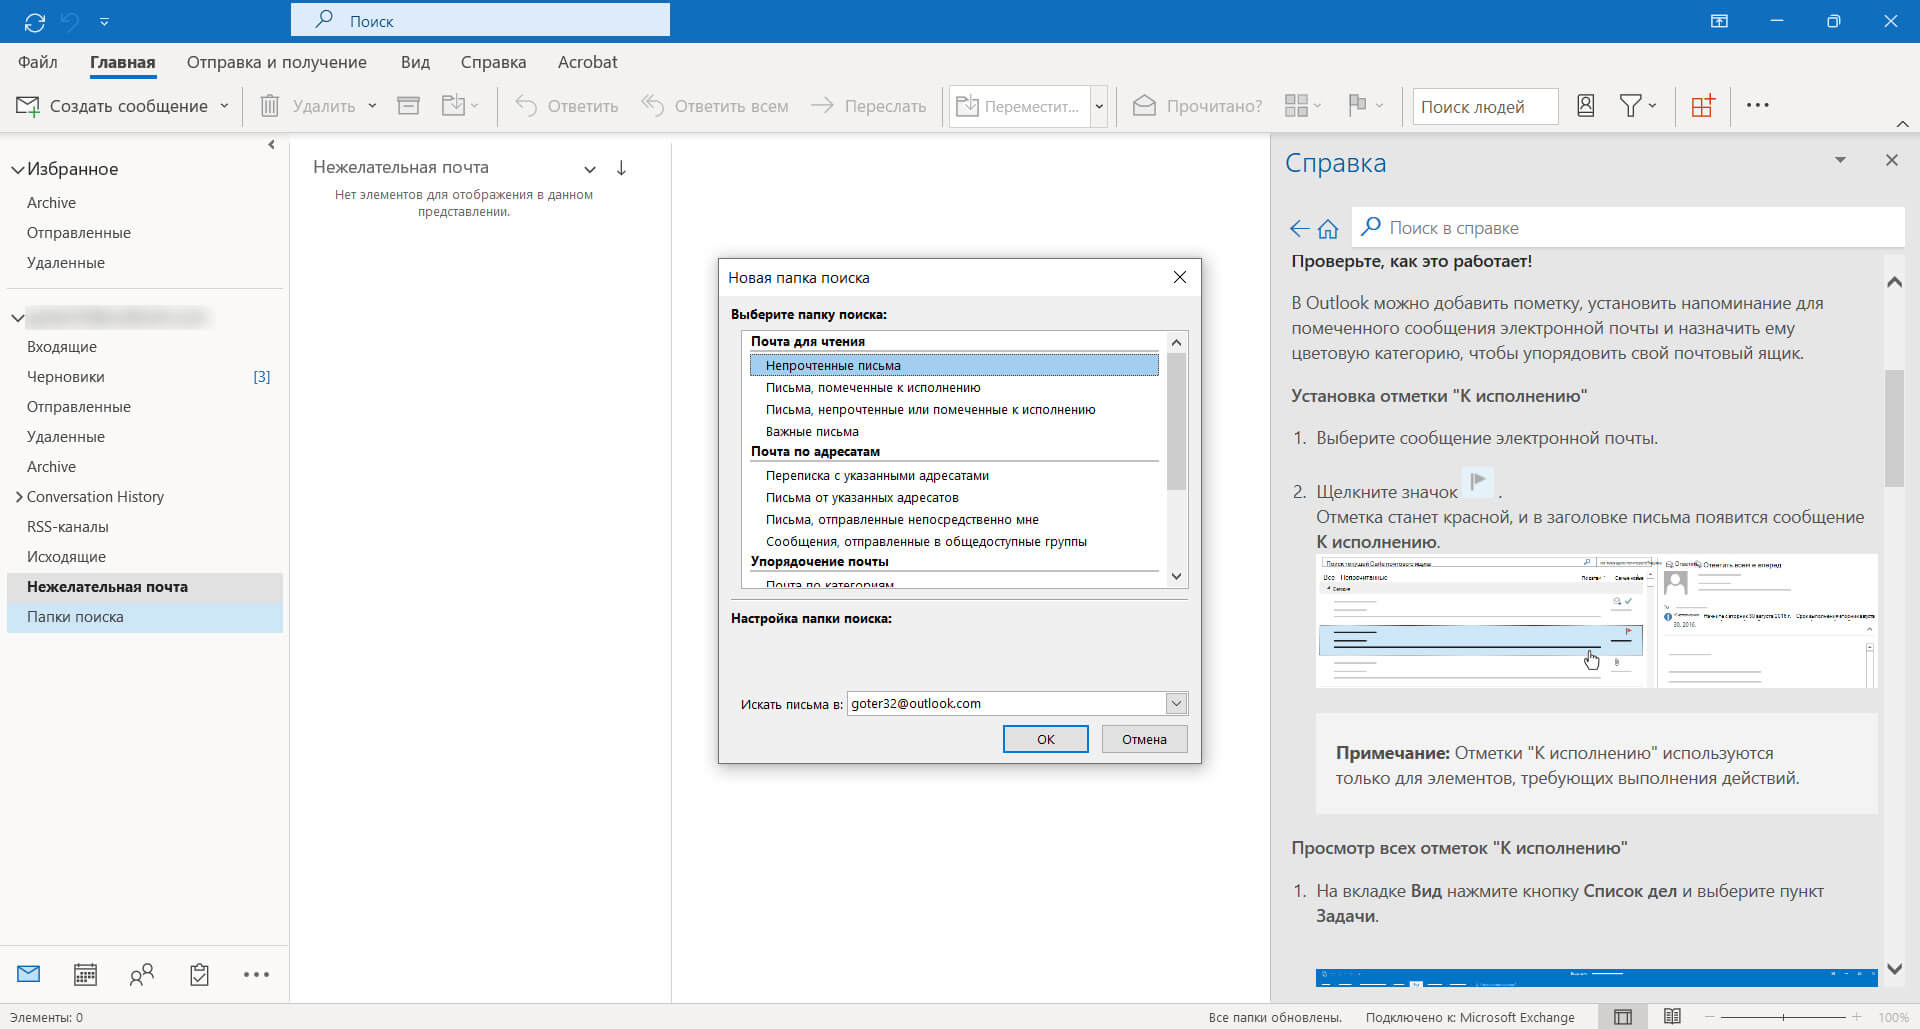Open the Отправка и получение tab
Viewport: 1920px width, 1029px height.
277,62
